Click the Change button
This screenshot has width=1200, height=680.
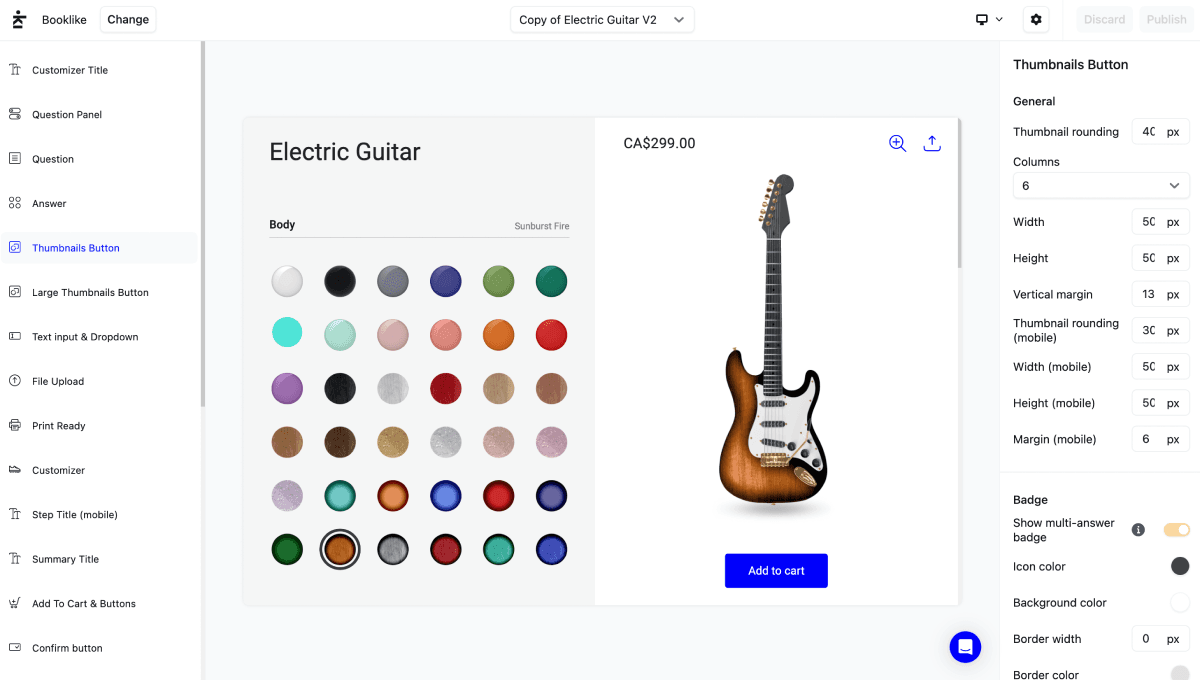[128, 20]
